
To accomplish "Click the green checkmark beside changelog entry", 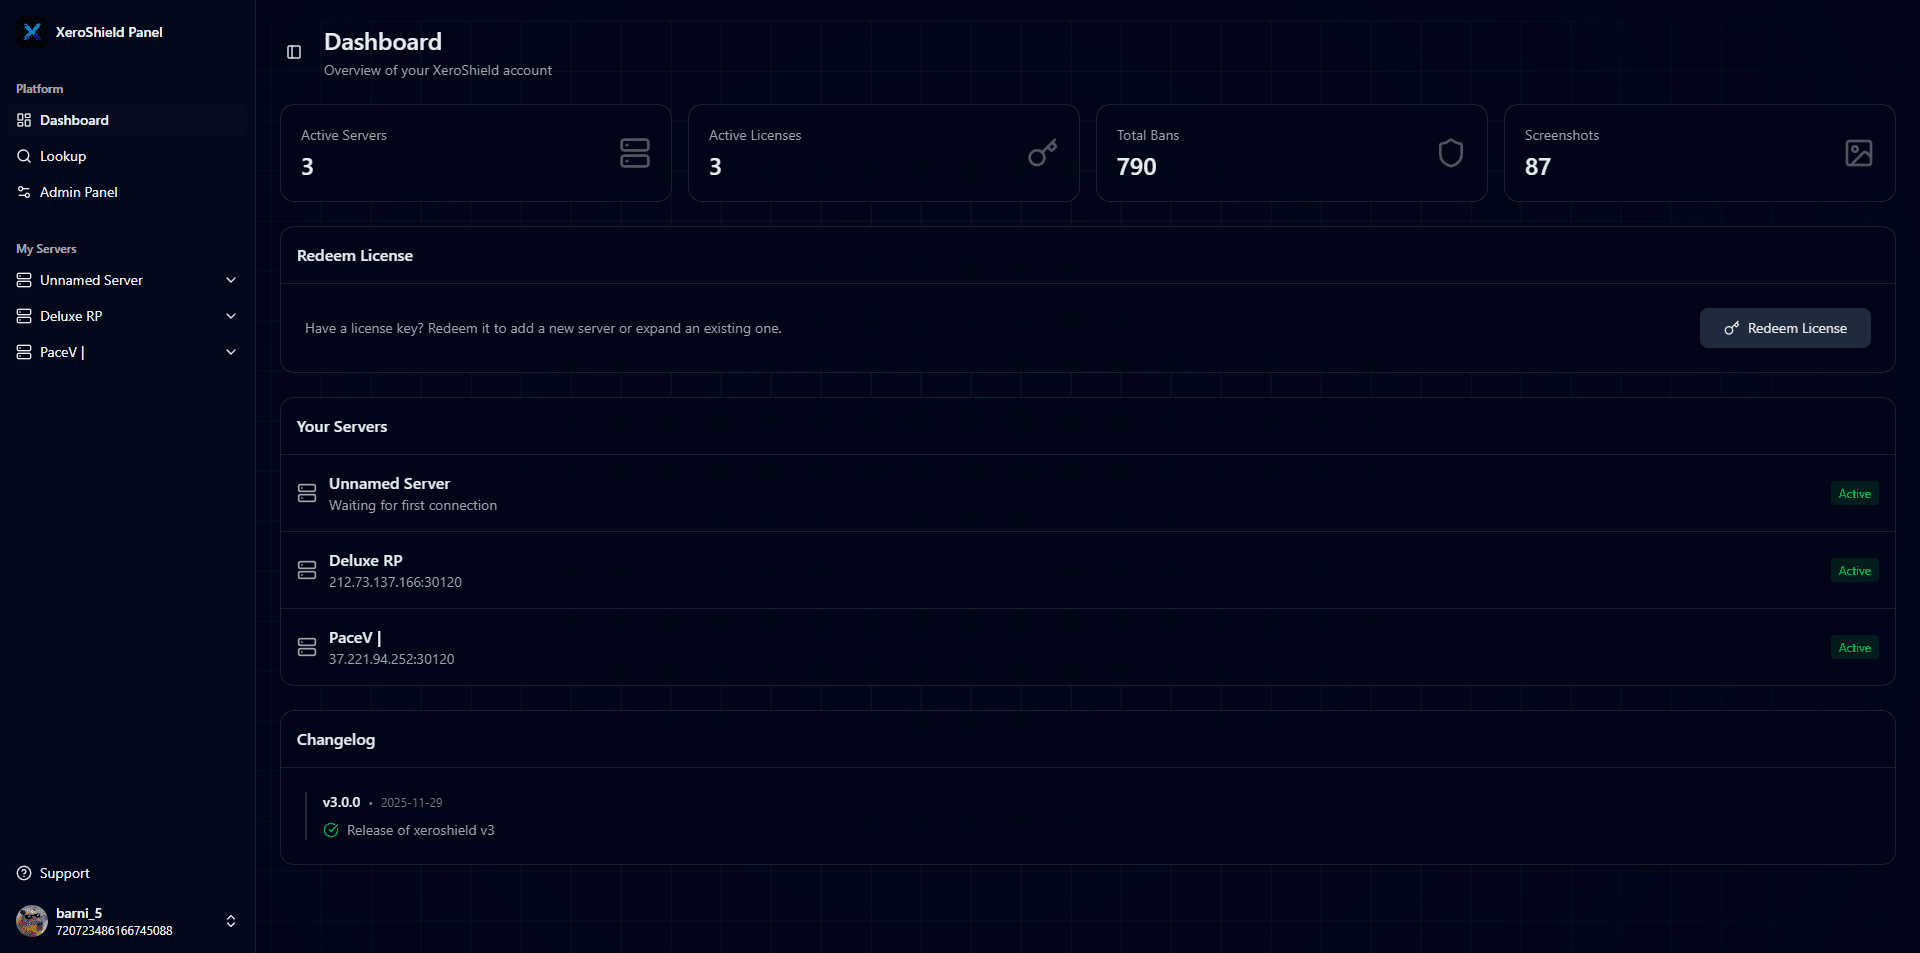I will pos(330,830).
